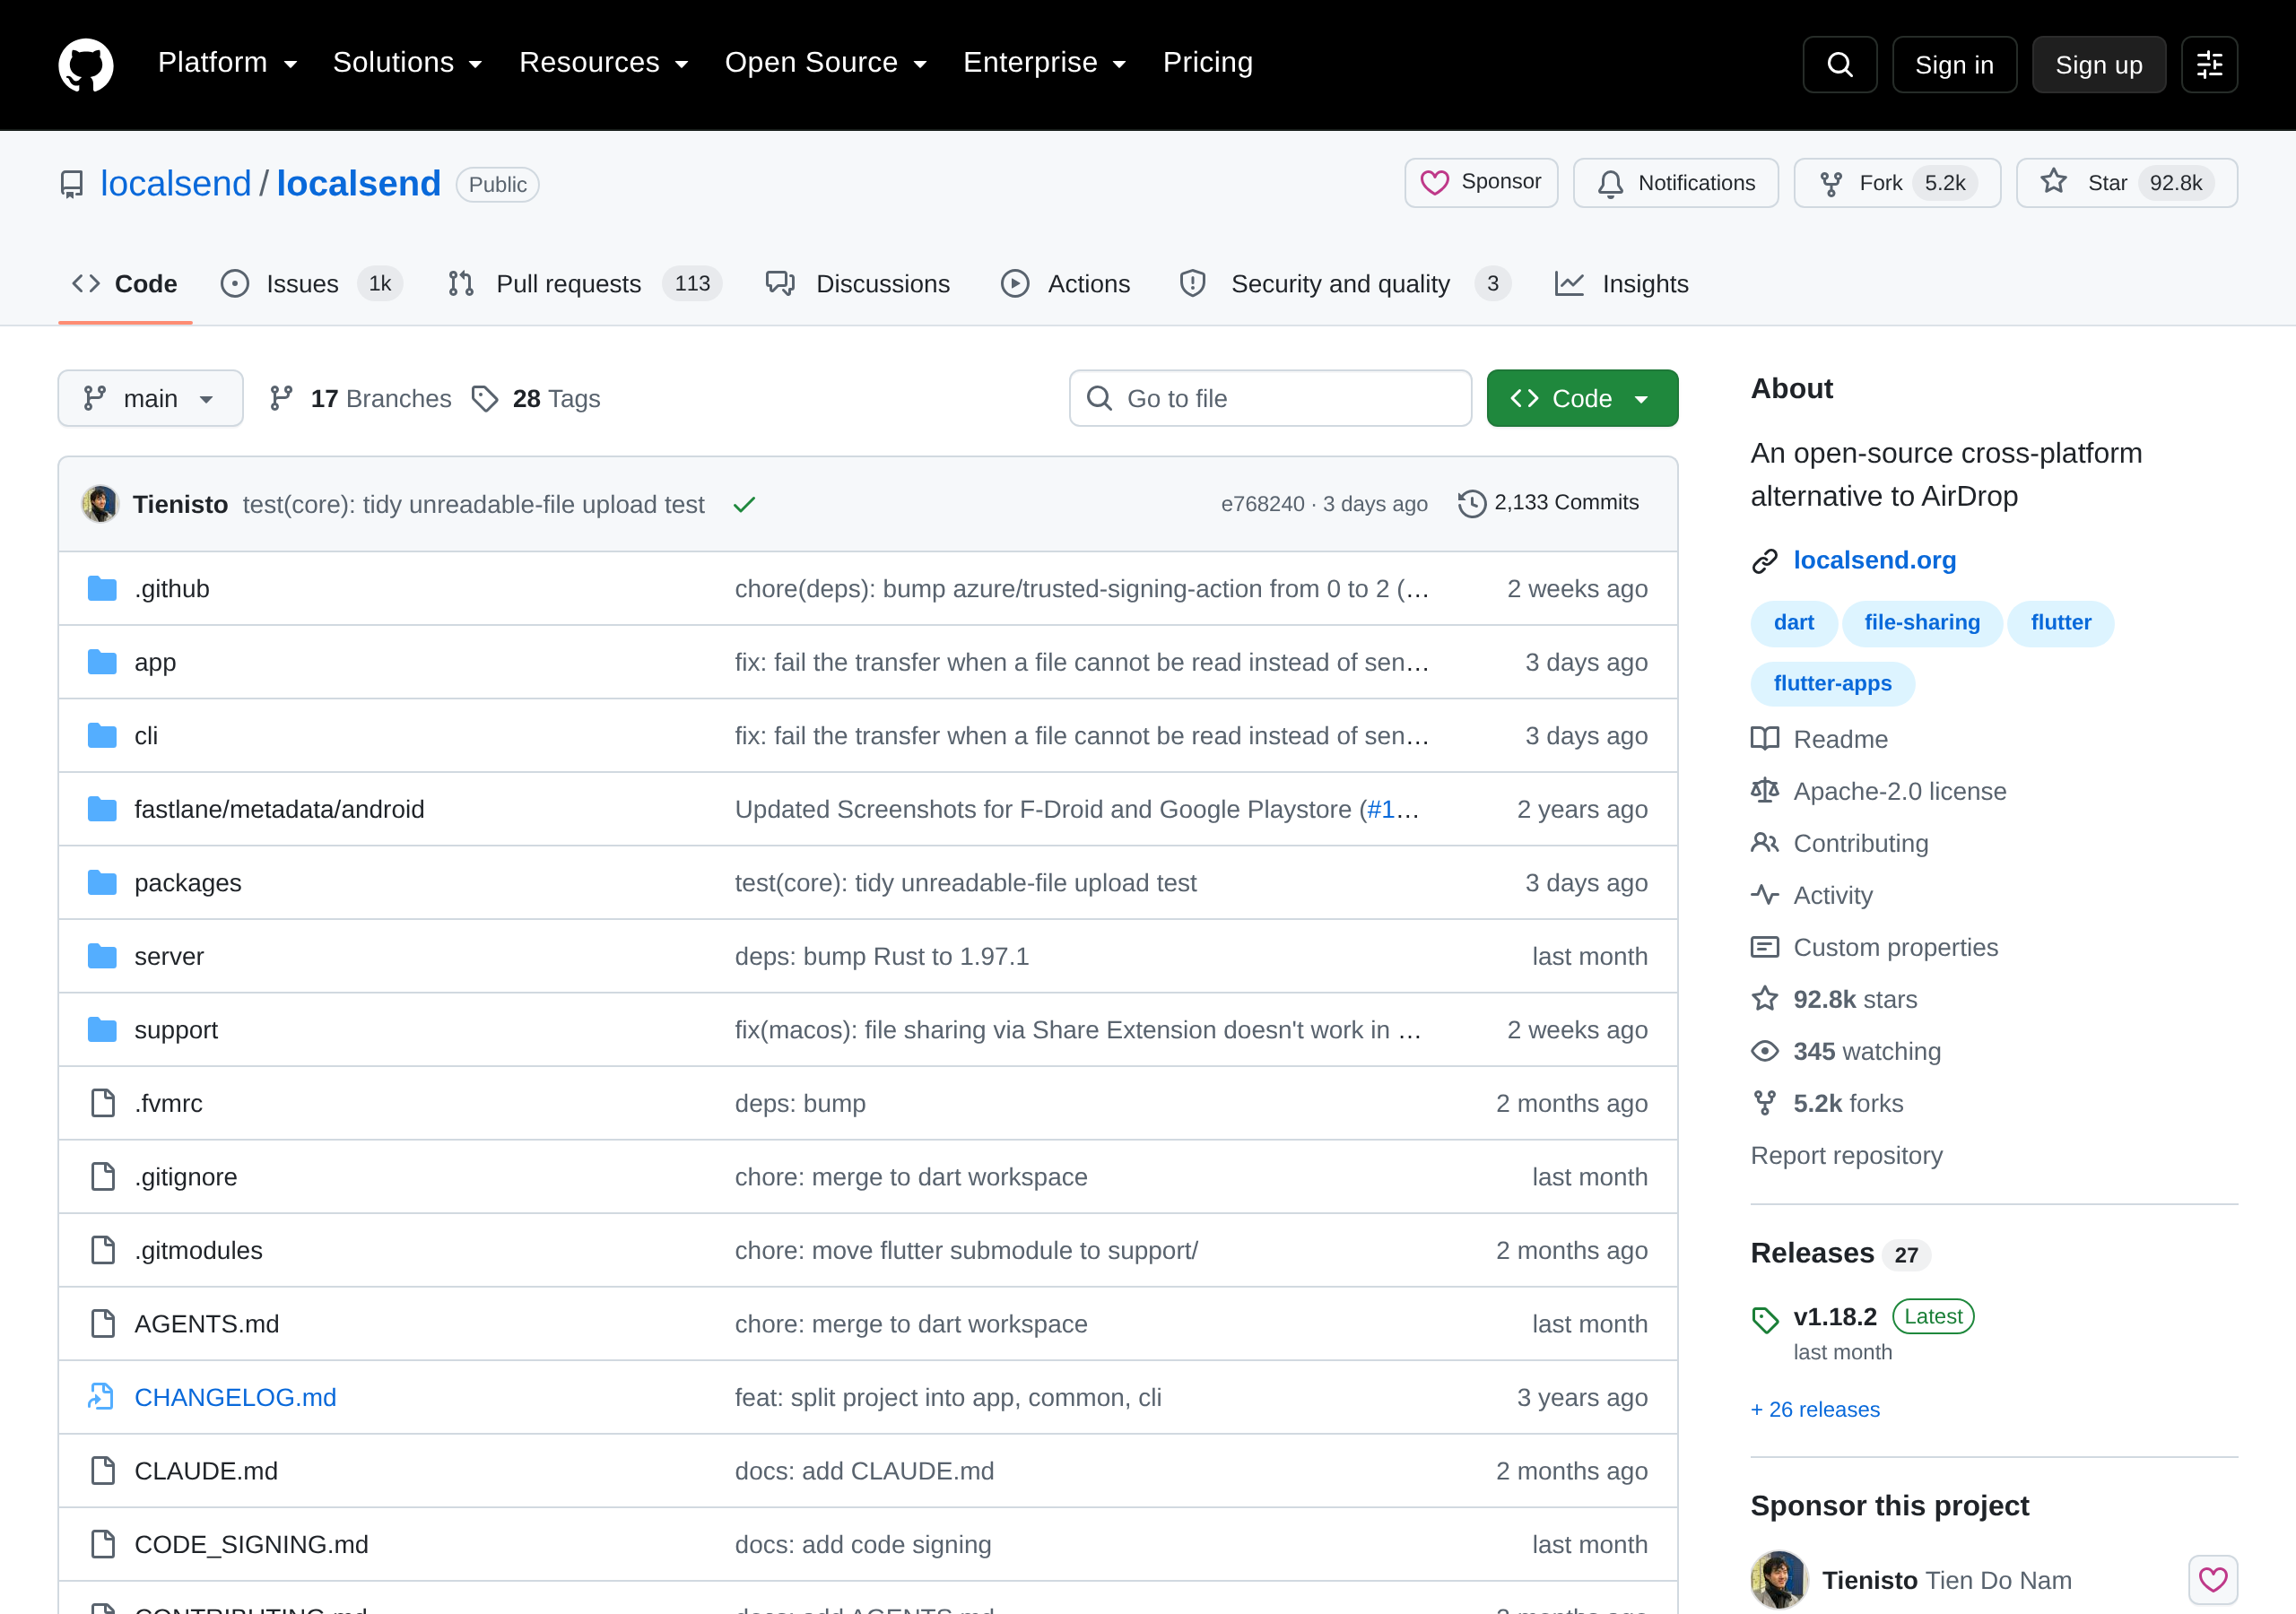2296x1614 pixels.
Task: Open the CODE_SIGNING.md file
Action: (x=251, y=1544)
